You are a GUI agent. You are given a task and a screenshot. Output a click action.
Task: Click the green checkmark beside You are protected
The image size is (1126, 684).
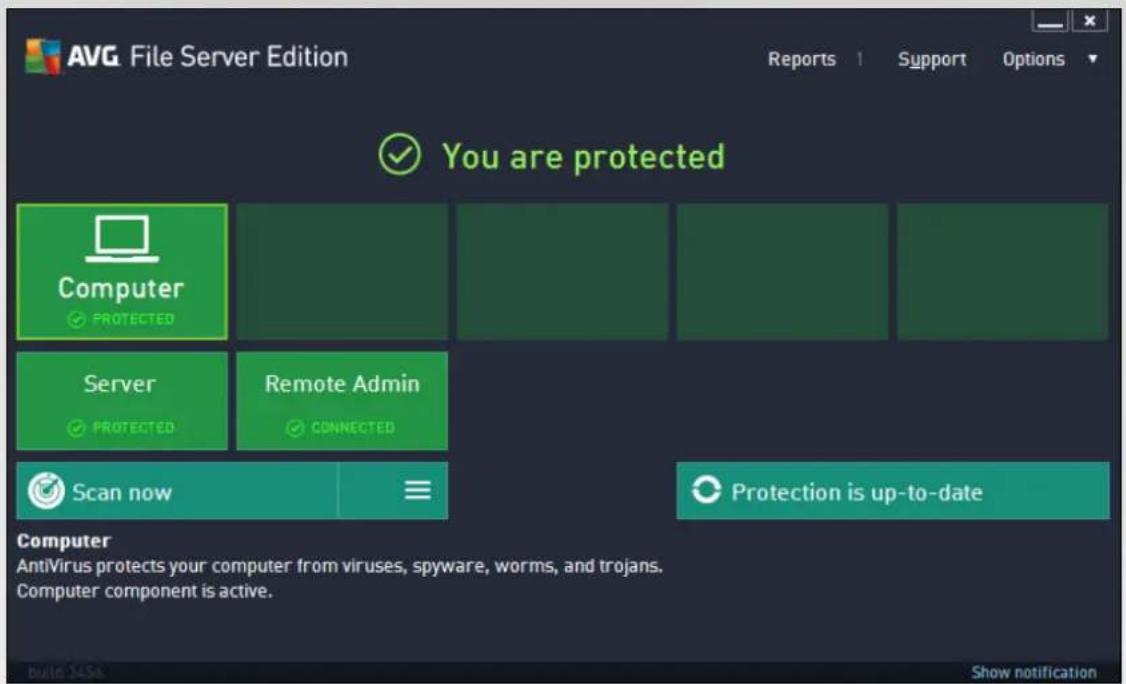tap(399, 154)
